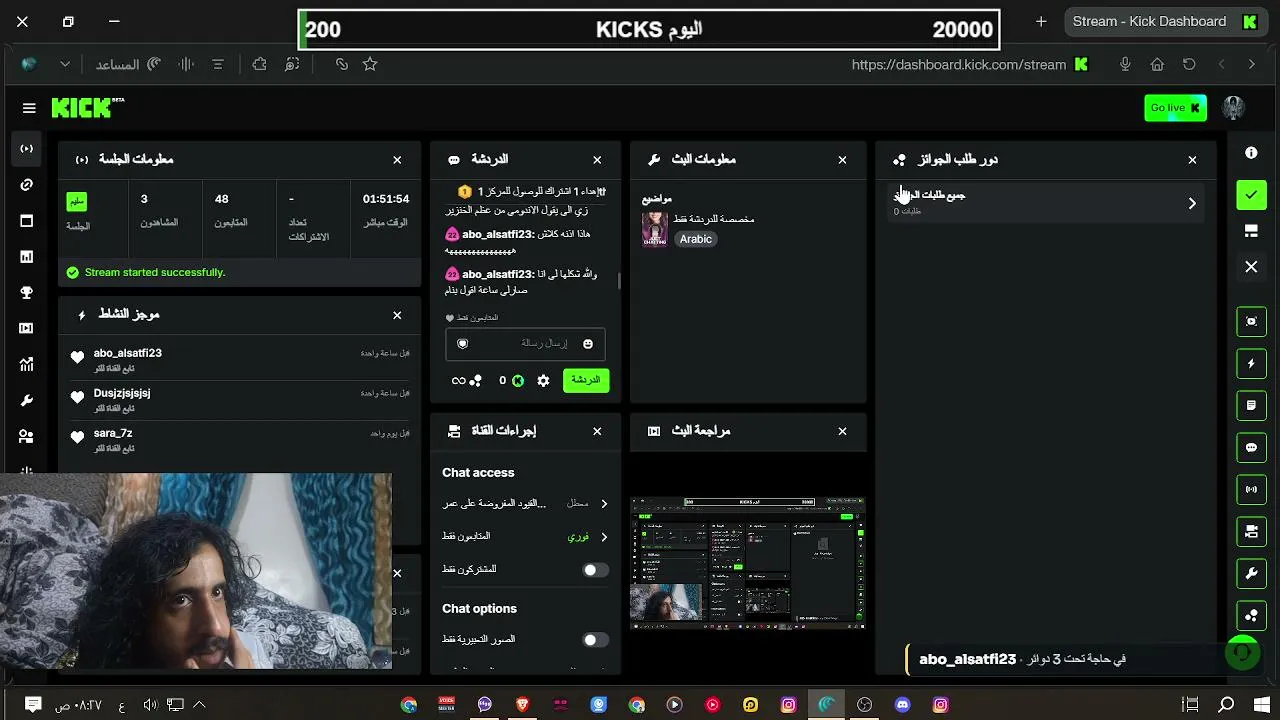Viewport: 1280px width, 720px height.
Task: Open the browser profile dropdown arrow
Action: 65,64
